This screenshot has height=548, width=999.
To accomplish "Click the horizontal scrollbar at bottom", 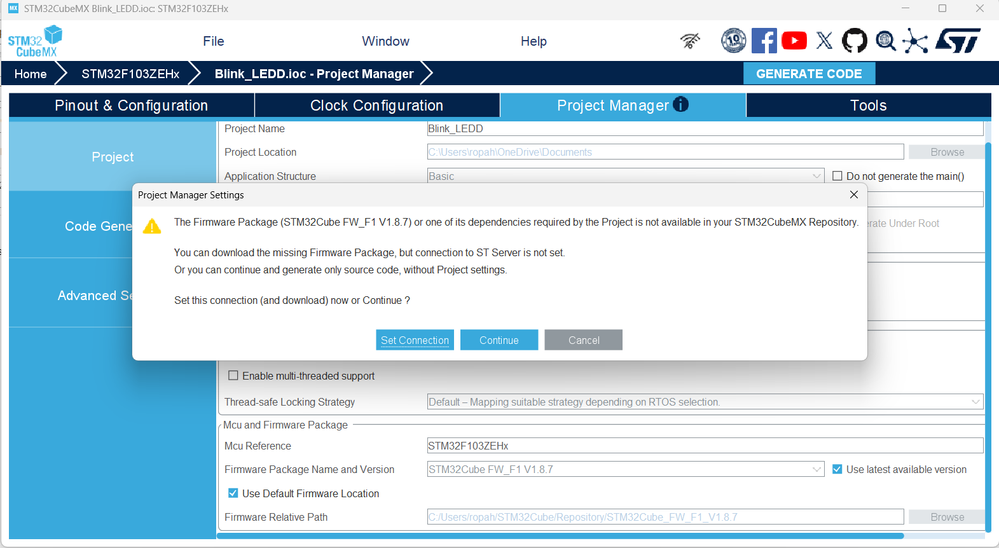I will coord(561,535).
